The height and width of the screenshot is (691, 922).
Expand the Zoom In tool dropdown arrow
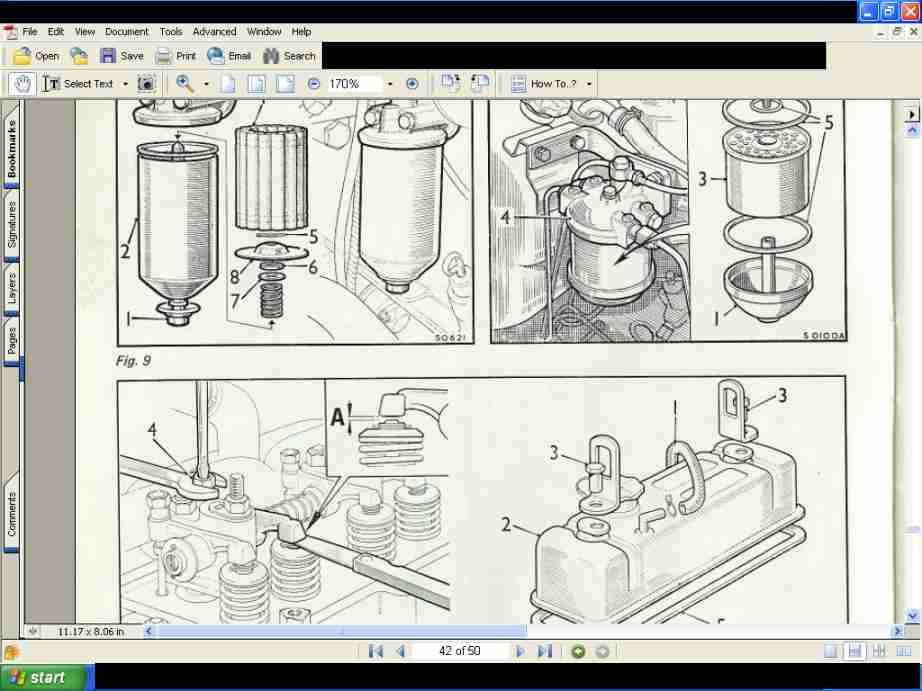point(206,84)
